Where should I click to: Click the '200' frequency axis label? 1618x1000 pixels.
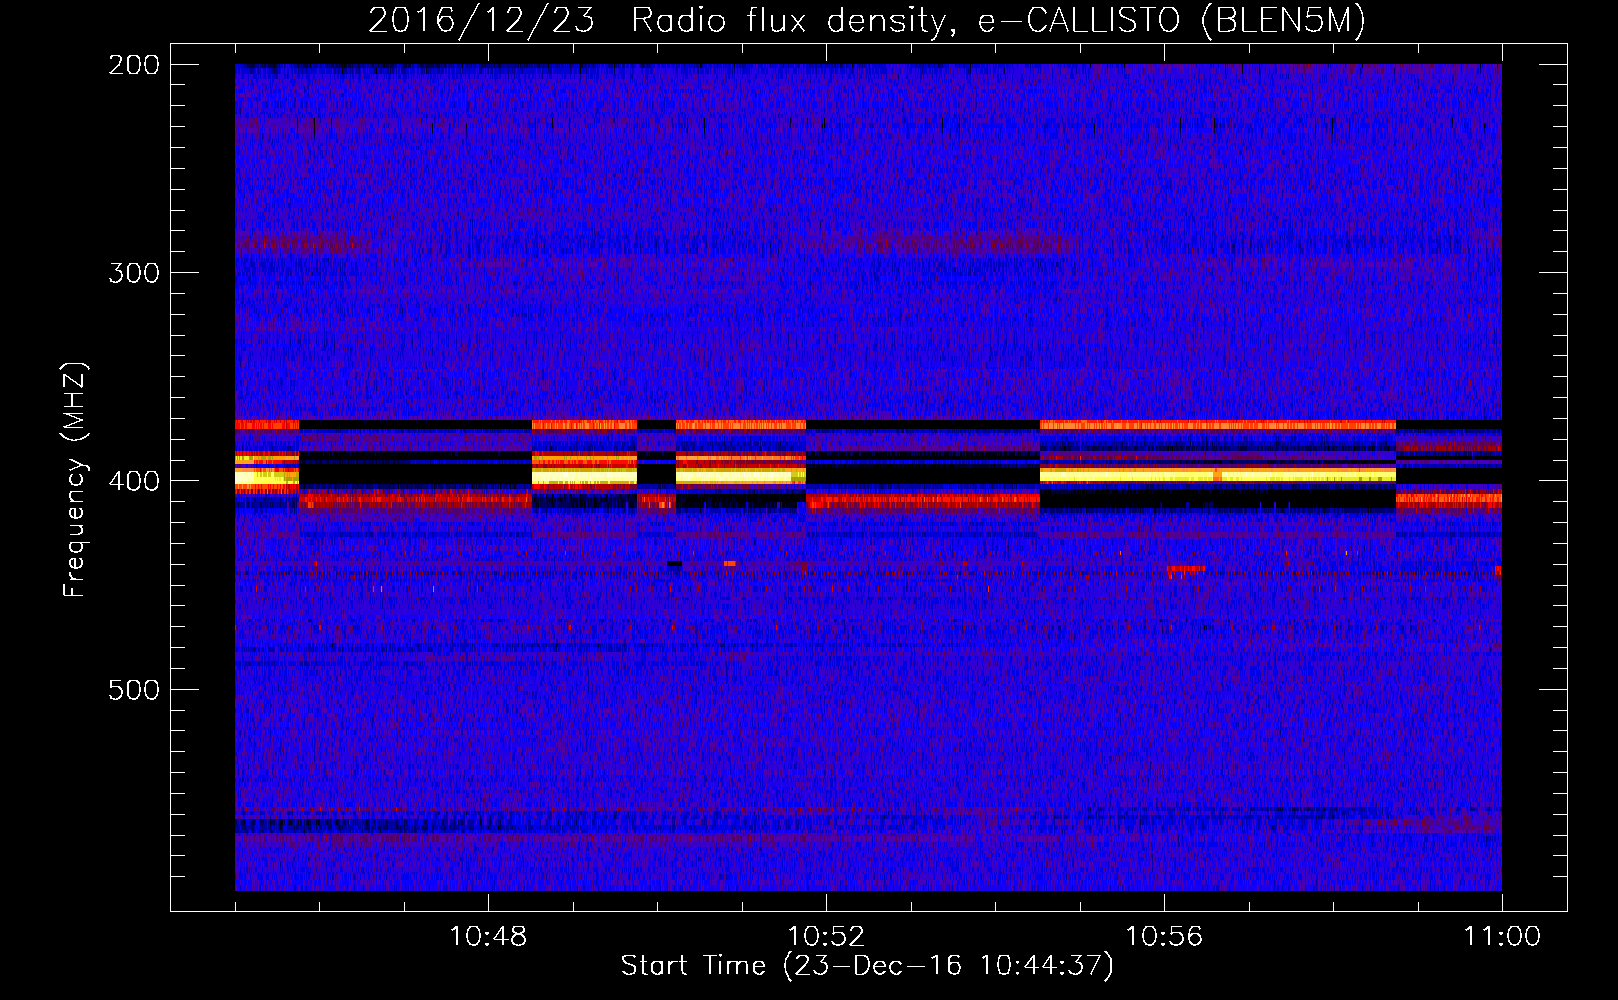click(134, 65)
